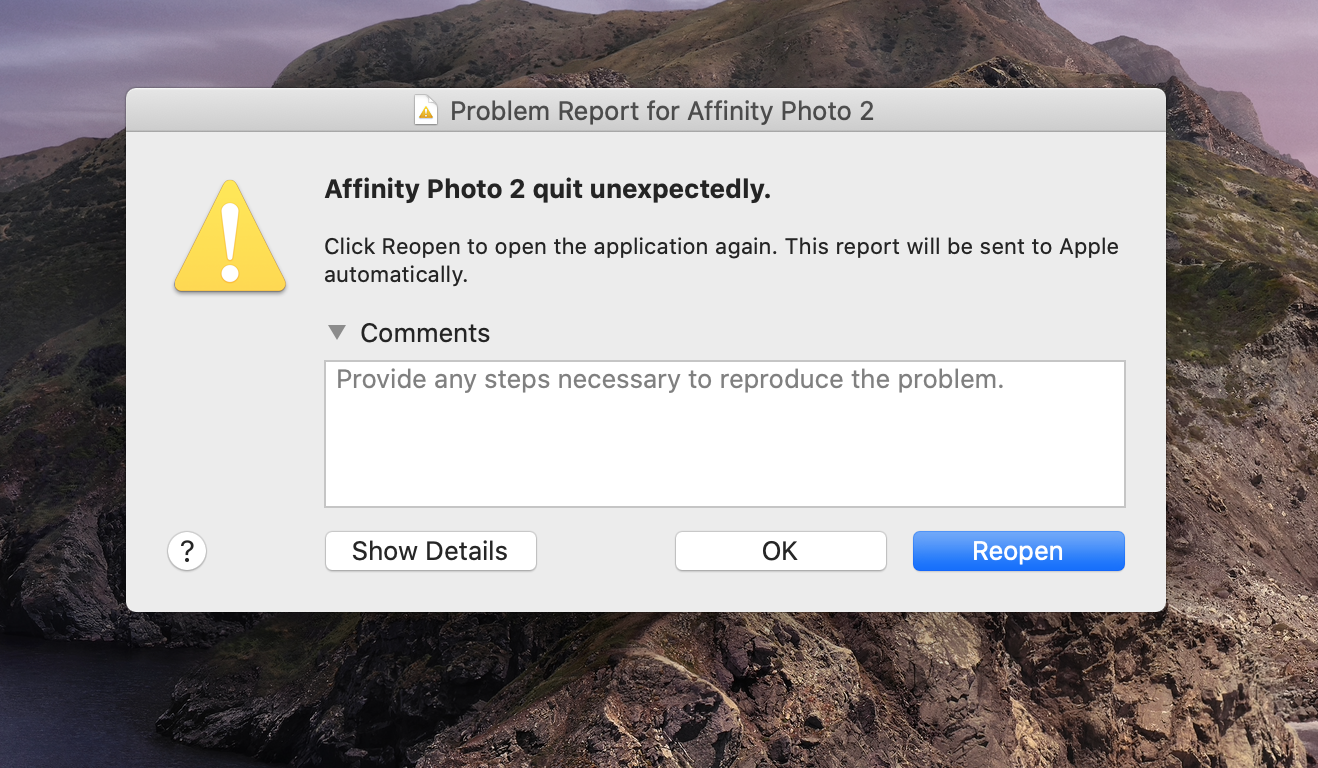Click the document icon in the title bar
Image resolution: width=1318 pixels, height=768 pixels.
tap(426, 110)
